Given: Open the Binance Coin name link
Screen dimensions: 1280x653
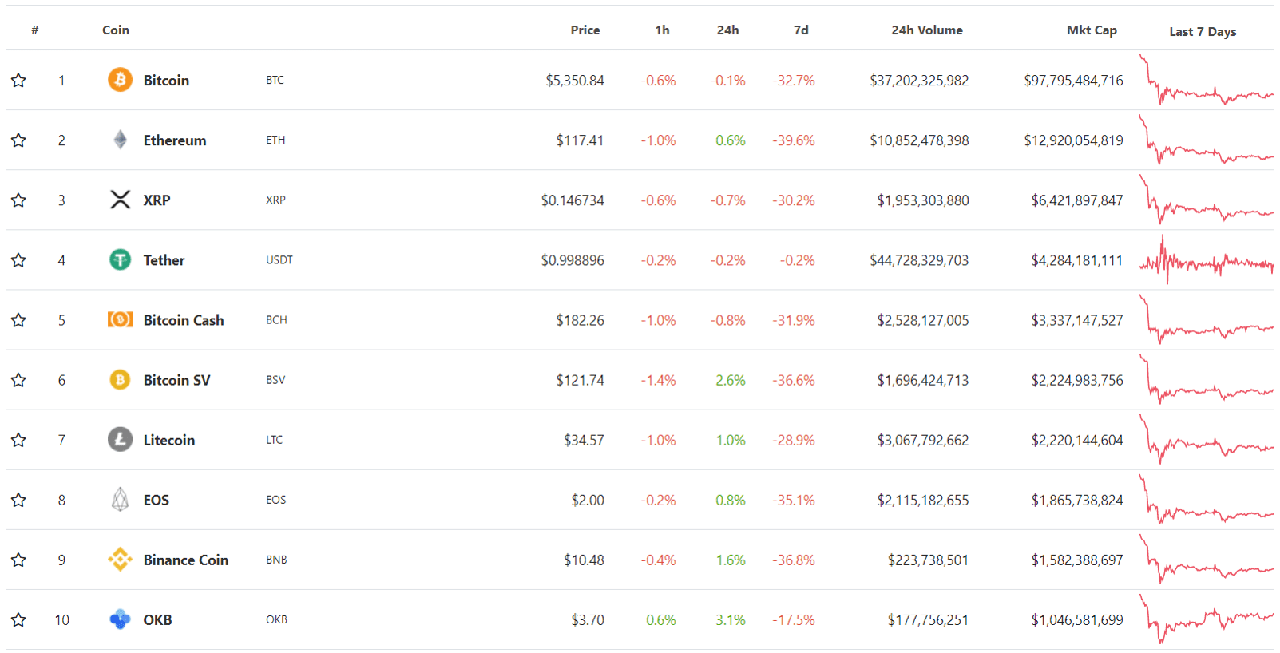Looking at the screenshot, I should (x=186, y=560).
